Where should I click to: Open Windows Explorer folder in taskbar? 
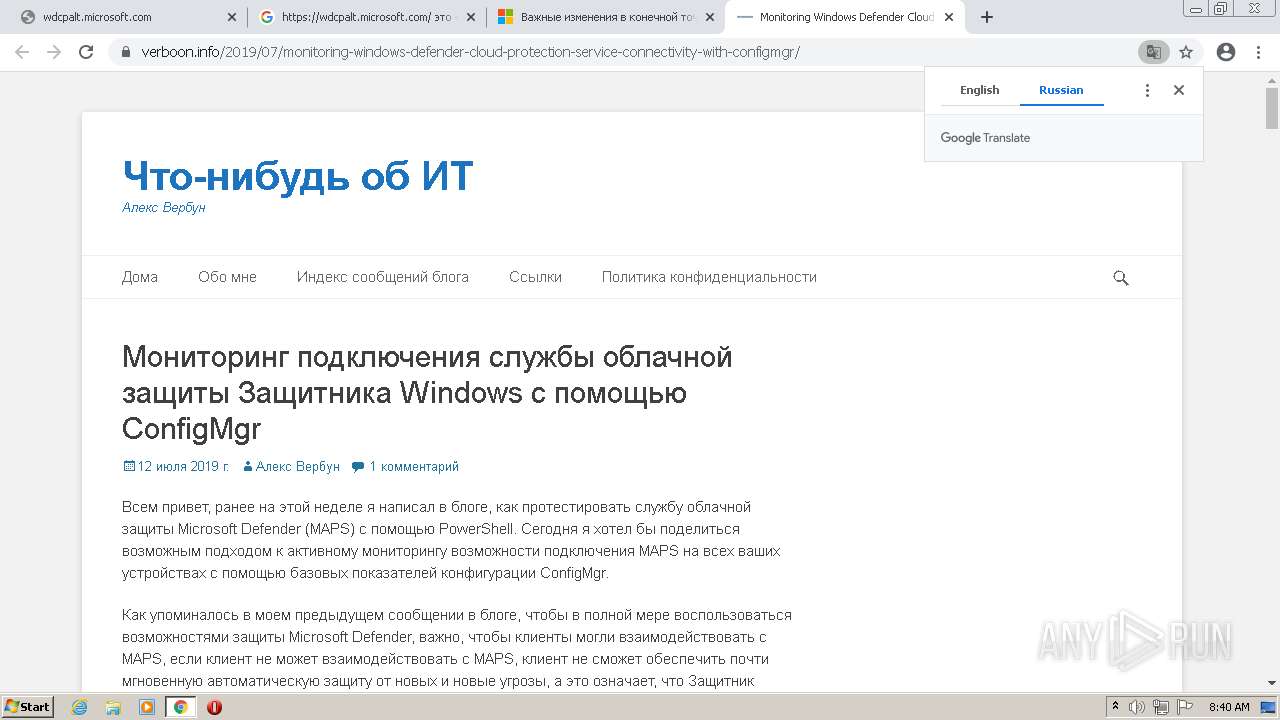click(x=113, y=707)
